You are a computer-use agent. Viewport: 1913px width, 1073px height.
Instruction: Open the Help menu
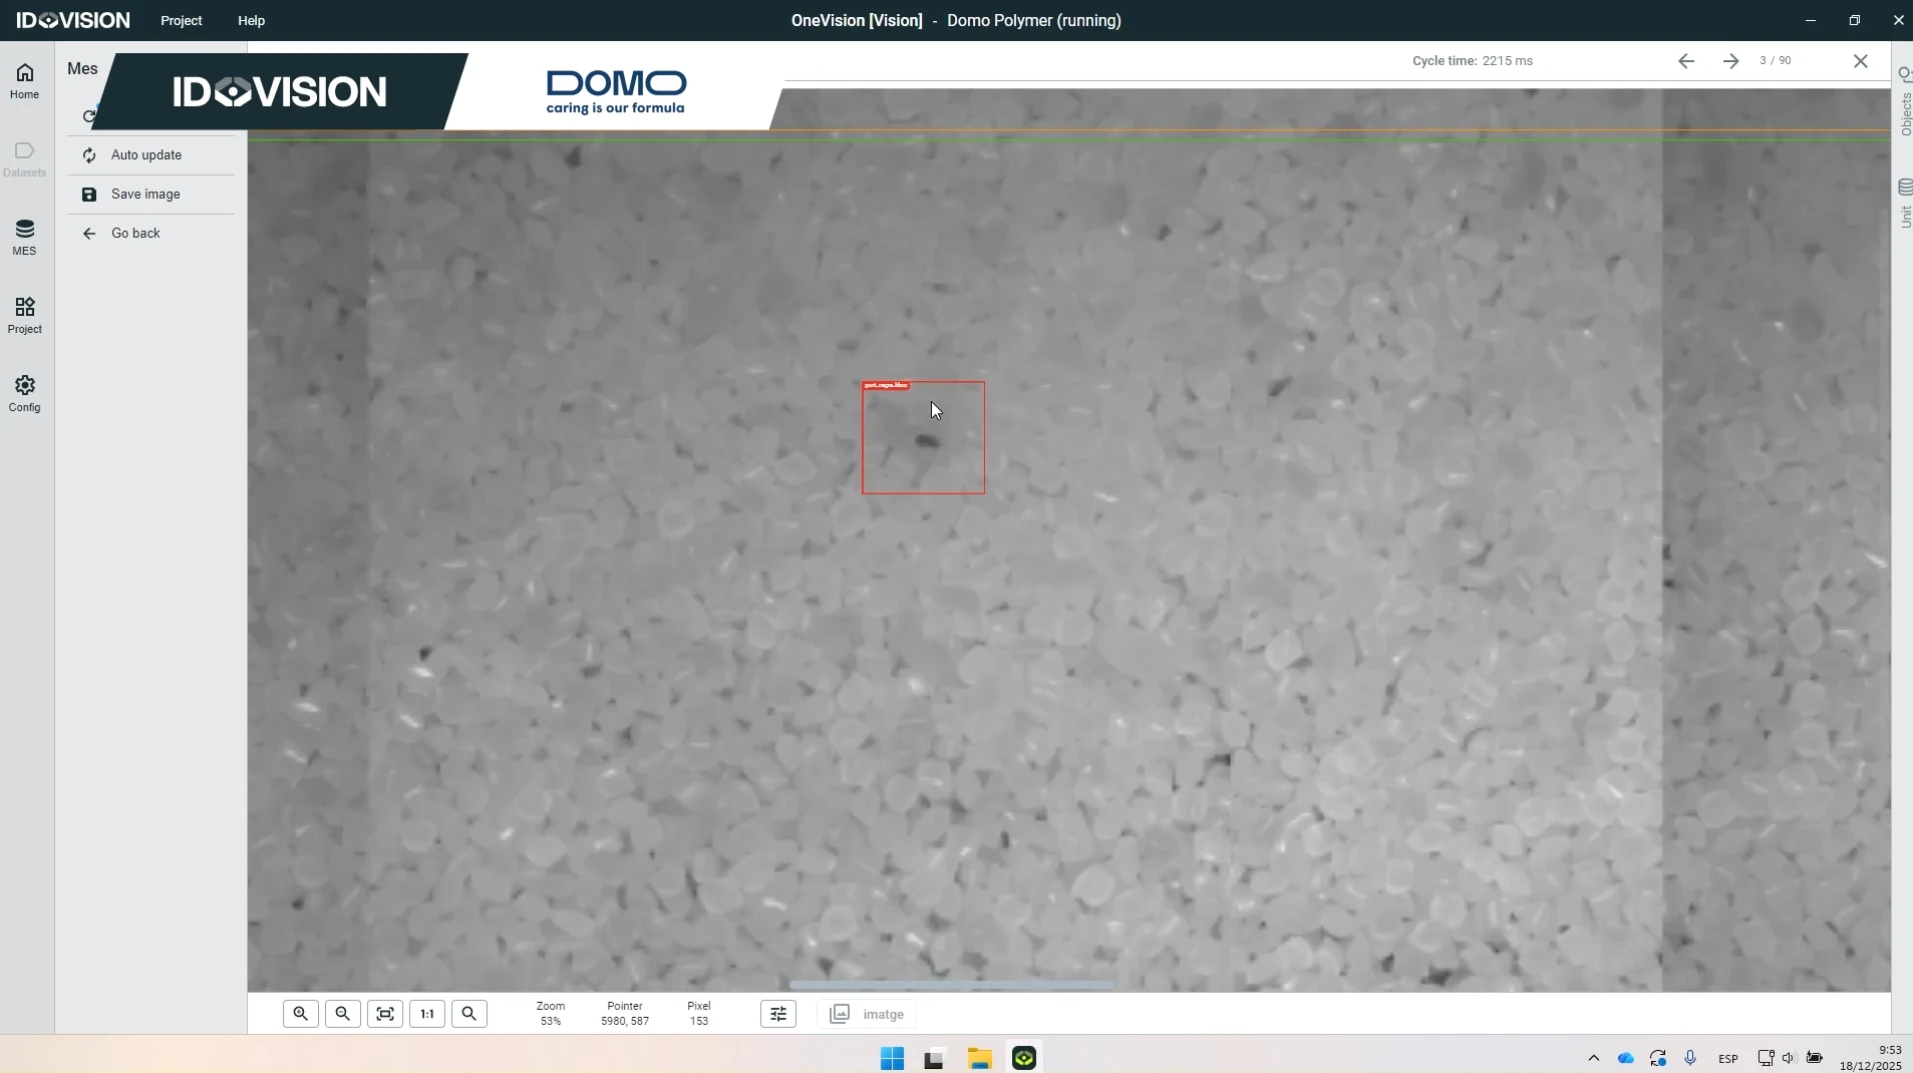(251, 20)
